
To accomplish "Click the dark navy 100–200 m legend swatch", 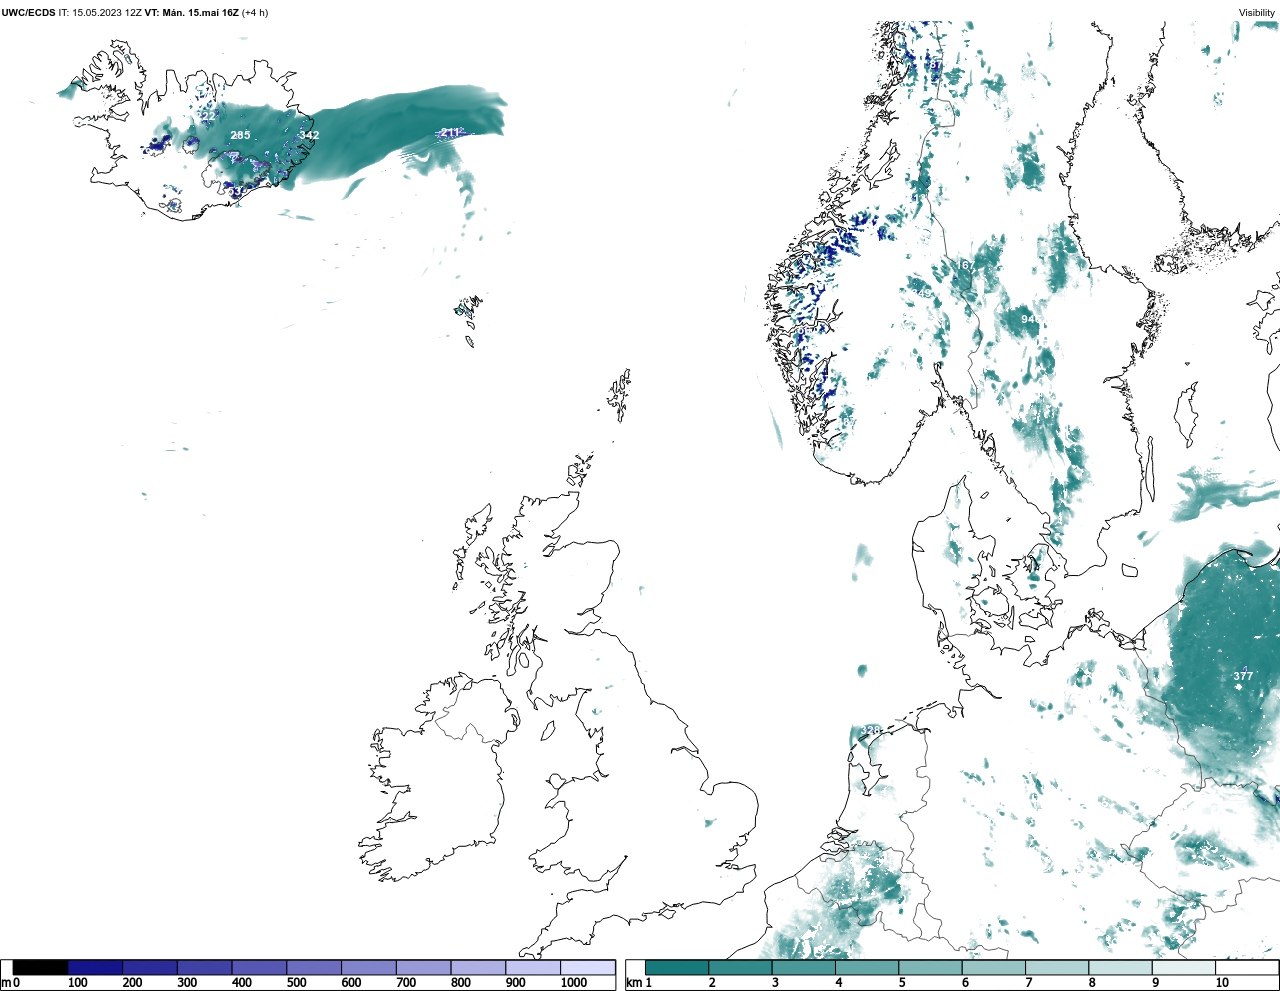I will [95, 967].
